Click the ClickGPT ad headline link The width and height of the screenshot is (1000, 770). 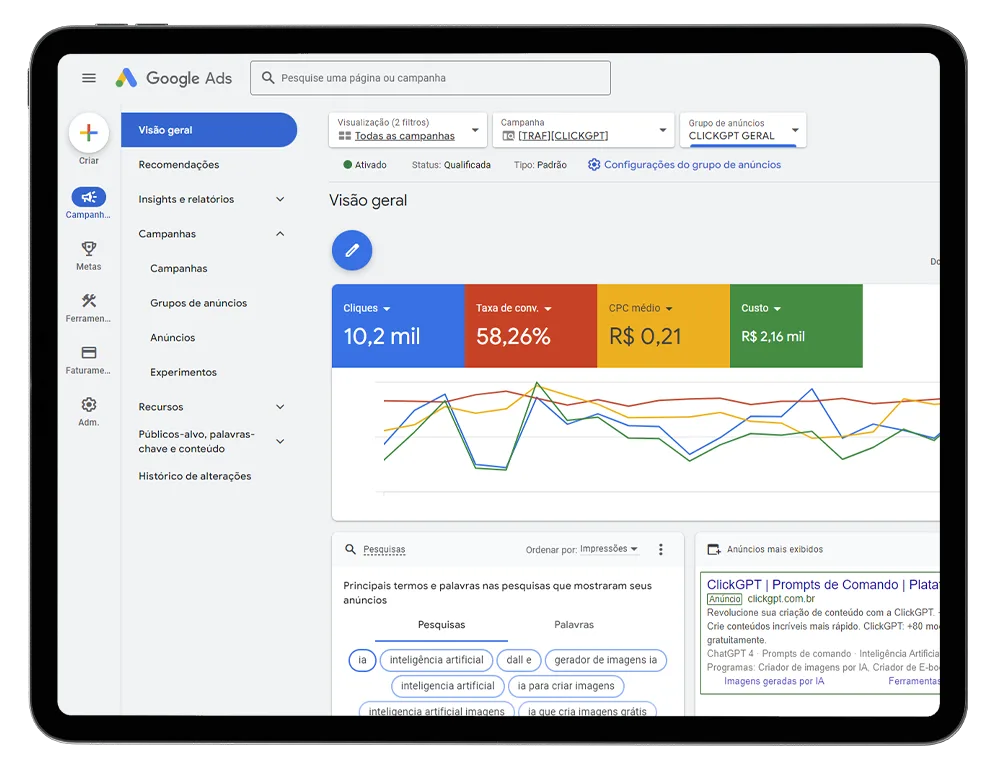[822, 584]
